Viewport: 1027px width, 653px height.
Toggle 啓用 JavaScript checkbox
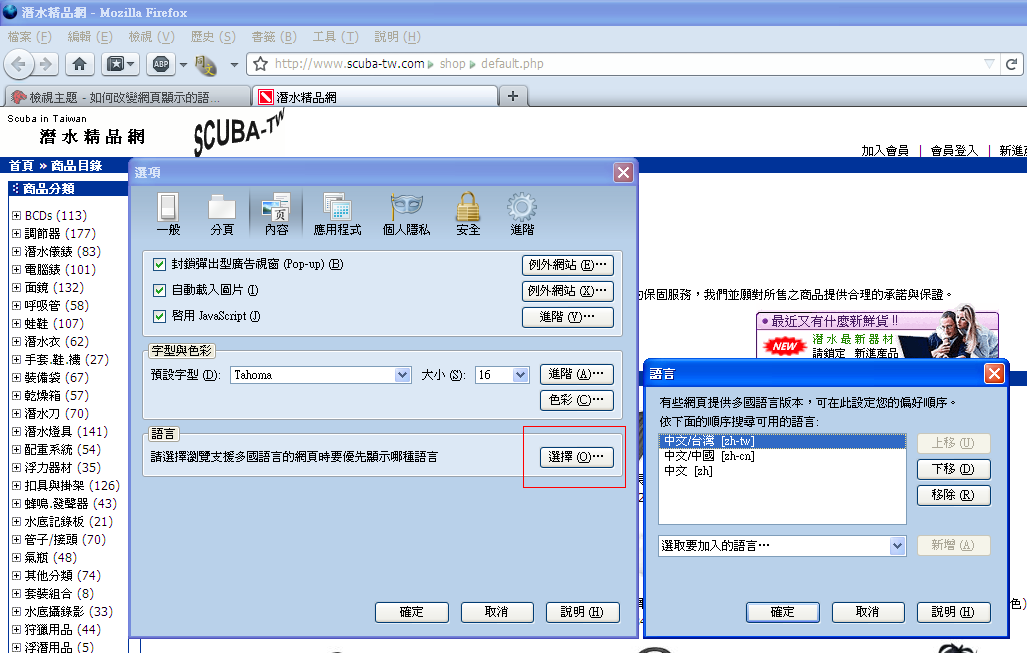(159, 316)
